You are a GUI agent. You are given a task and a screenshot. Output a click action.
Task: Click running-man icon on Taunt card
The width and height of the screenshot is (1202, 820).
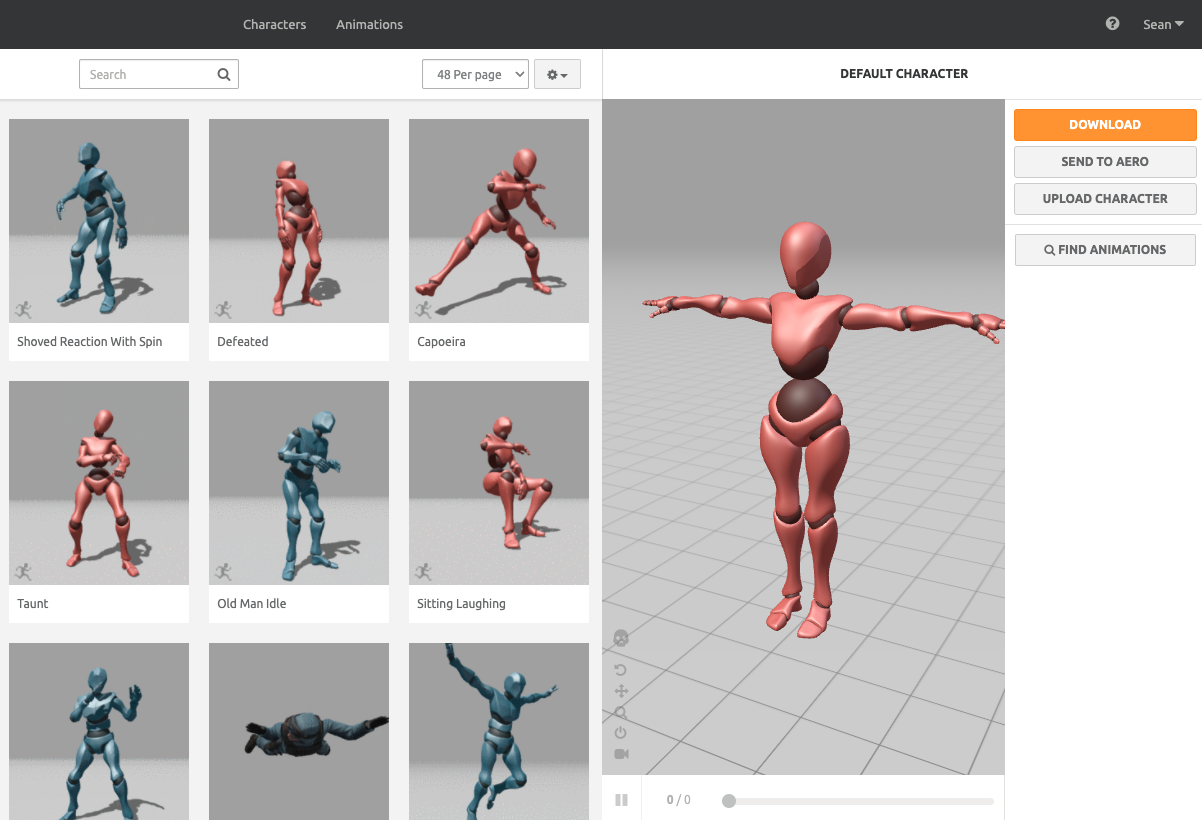click(23, 572)
